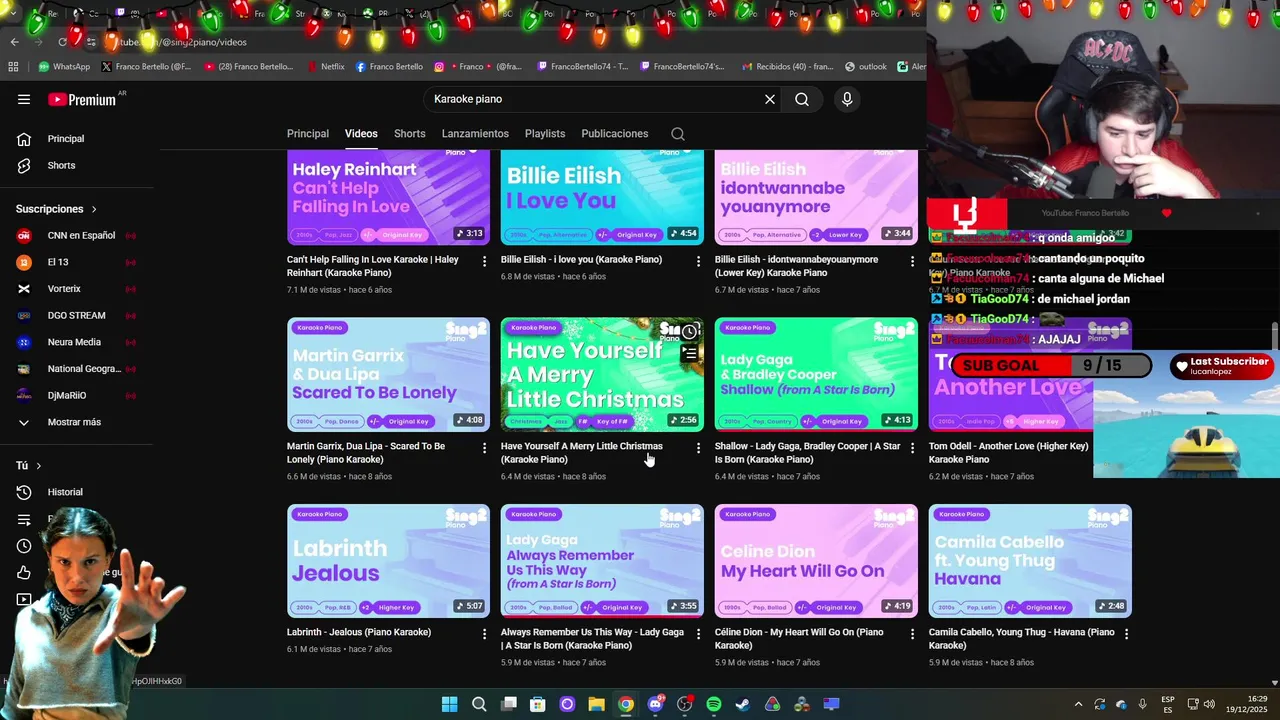This screenshot has height=720, width=1280.
Task: Open Windows Start menu
Action: click(x=449, y=704)
